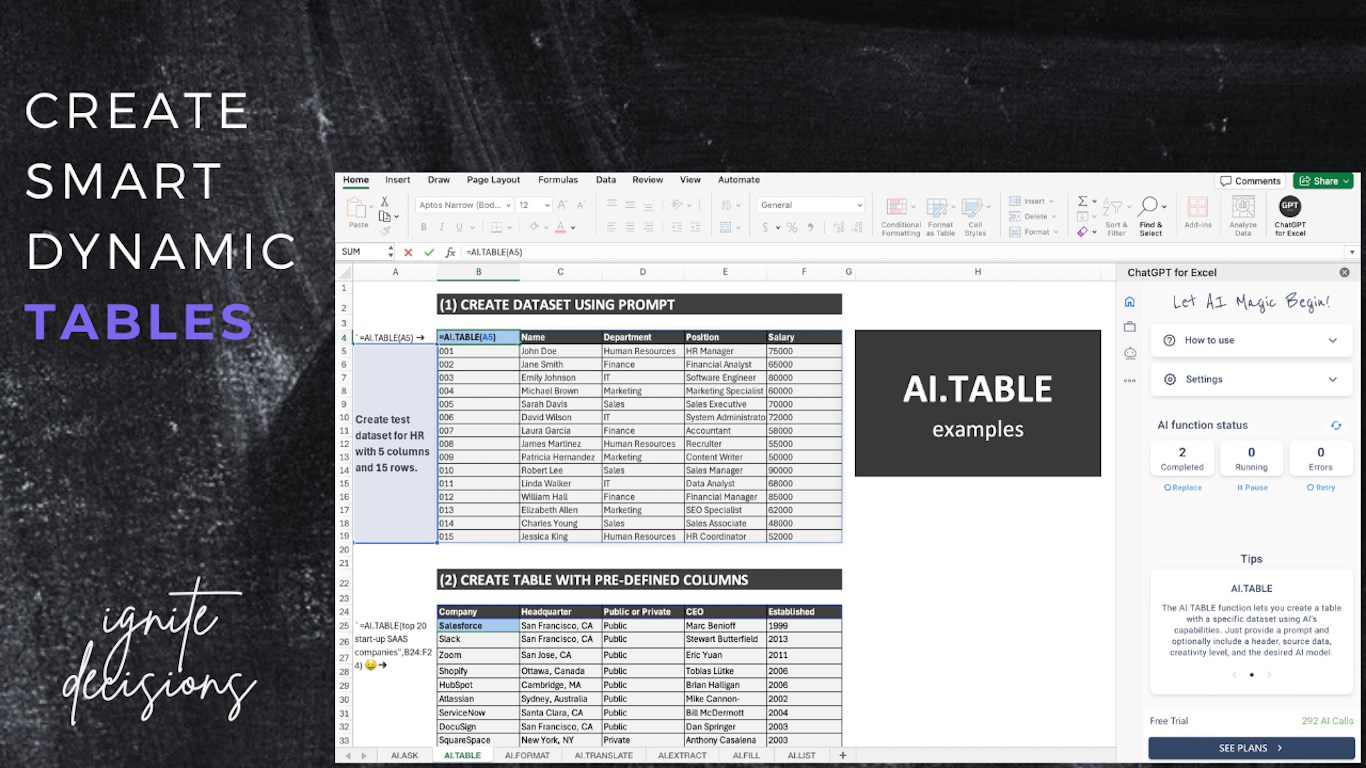Image resolution: width=1366 pixels, height=768 pixels.
Task: Click the red Font Color button
Action: [560, 228]
